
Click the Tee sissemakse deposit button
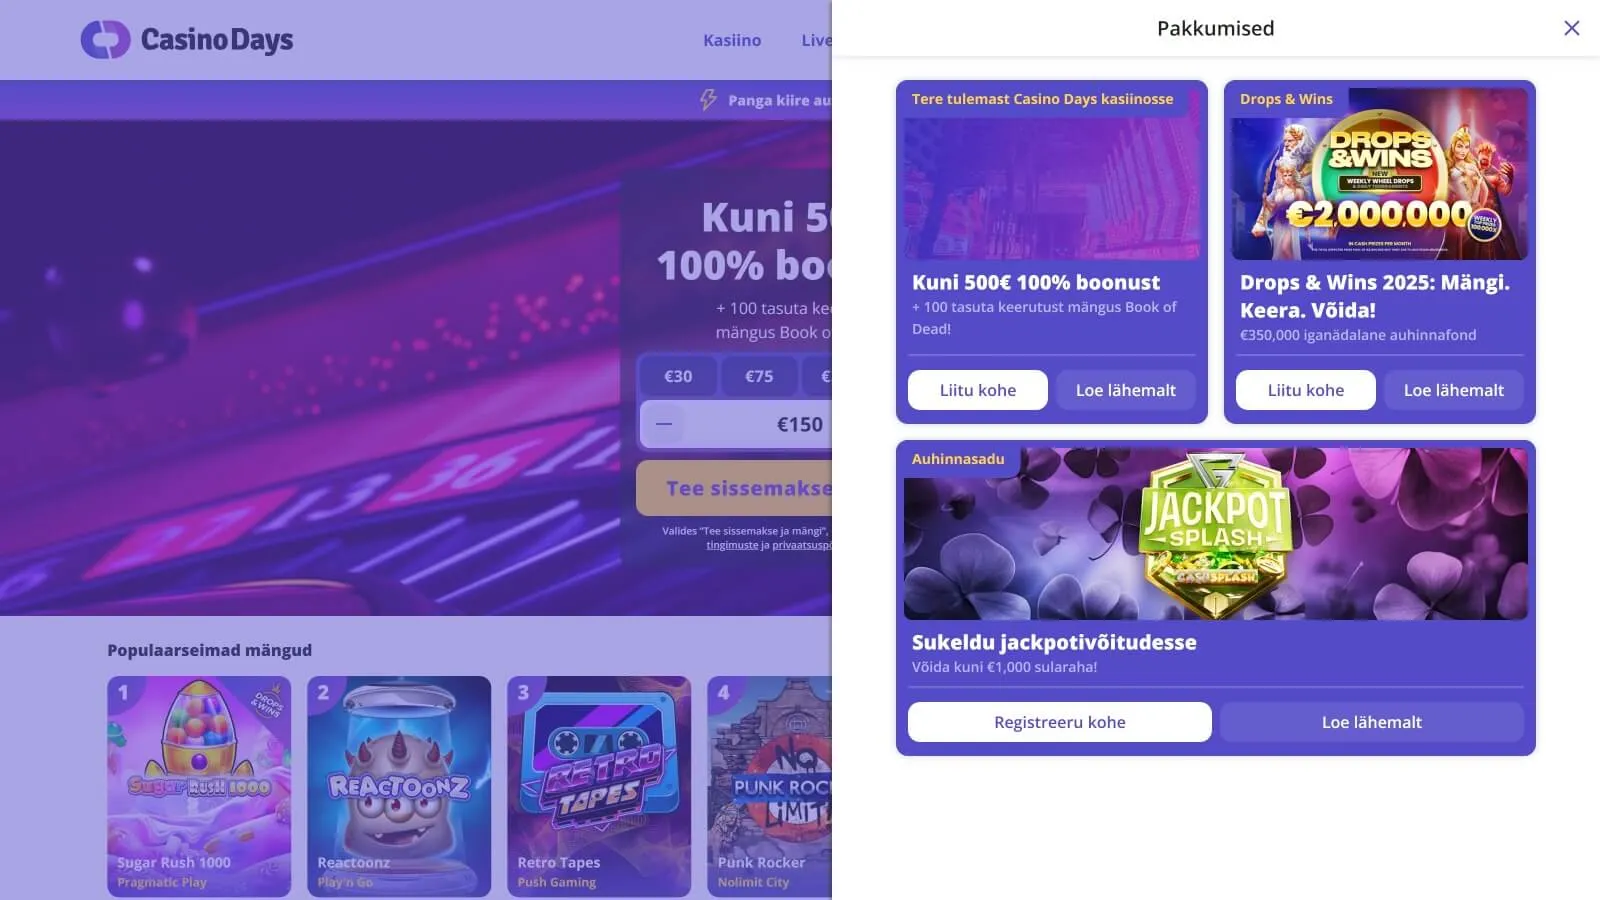735,488
